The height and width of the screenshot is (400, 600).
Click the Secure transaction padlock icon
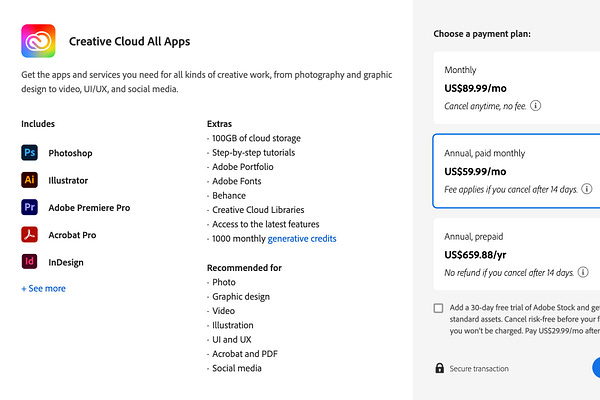point(440,368)
